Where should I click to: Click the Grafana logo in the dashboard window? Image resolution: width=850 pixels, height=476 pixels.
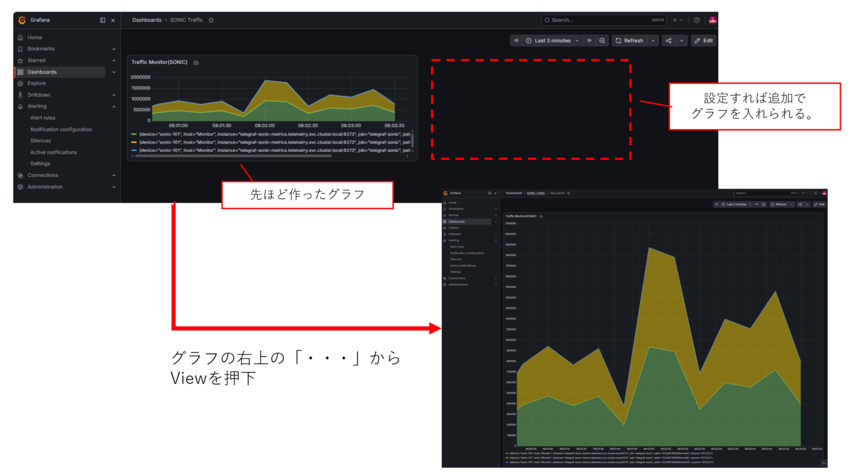(22, 20)
